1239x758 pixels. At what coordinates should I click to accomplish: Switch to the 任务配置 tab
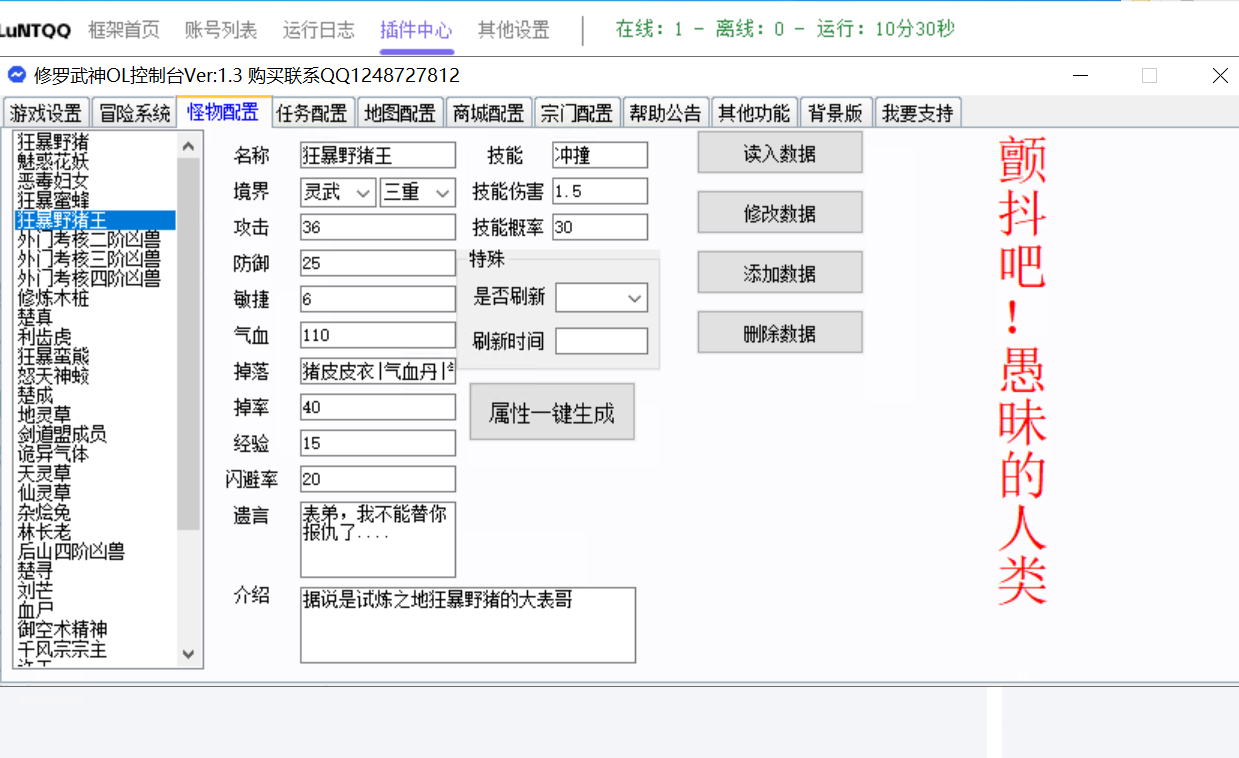[x=311, y=112]
